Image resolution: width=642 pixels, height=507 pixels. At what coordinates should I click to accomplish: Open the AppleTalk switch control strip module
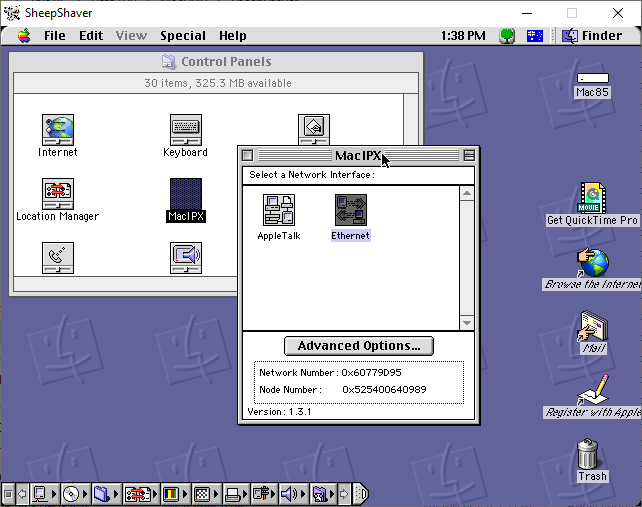(x=45, y=494)
